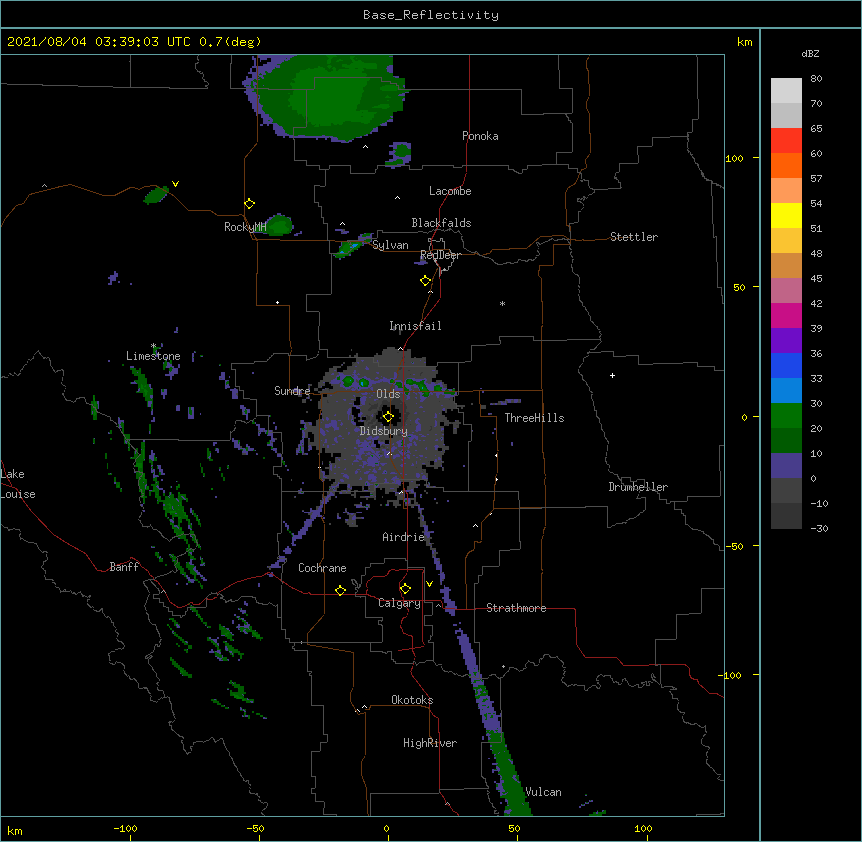Click the 80 value on the dBZ scale
Screen dimensions: 862x842
pyautogui.click(x=816, y=79)
